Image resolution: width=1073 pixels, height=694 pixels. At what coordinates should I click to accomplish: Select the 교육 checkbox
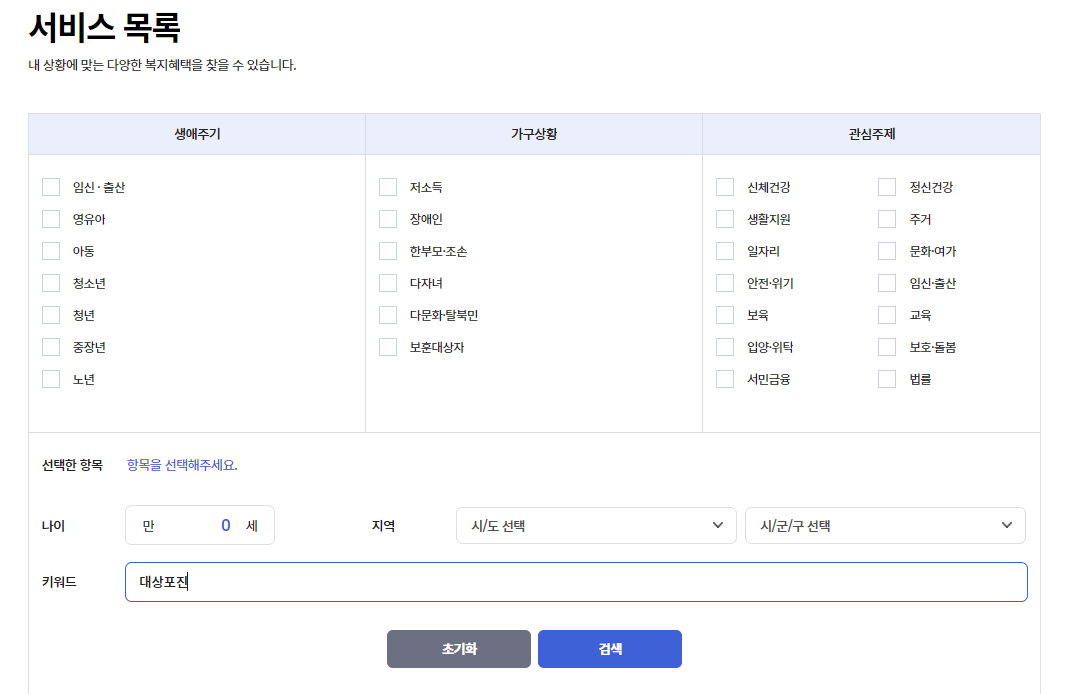click(x=888, y=316)
